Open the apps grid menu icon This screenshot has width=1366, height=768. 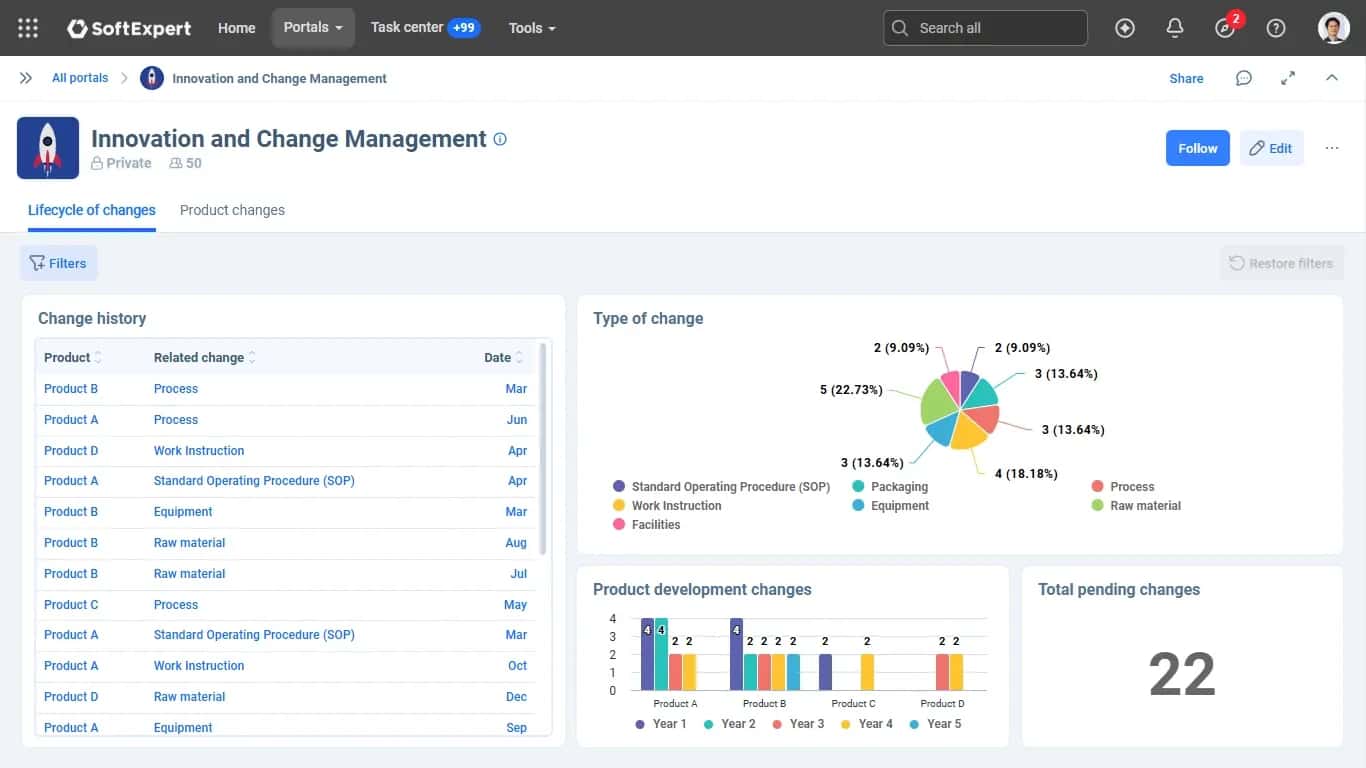(x=28, y=28)
